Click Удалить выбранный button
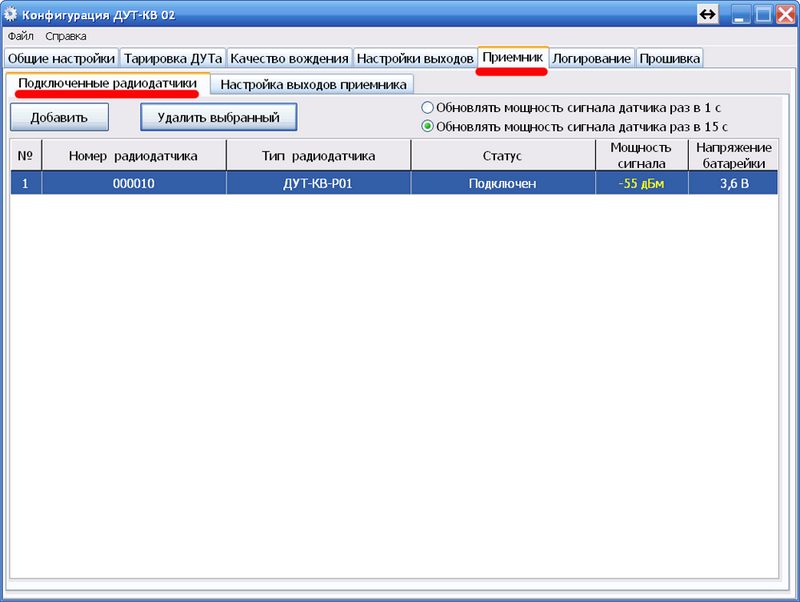 (x=218, y=117)
